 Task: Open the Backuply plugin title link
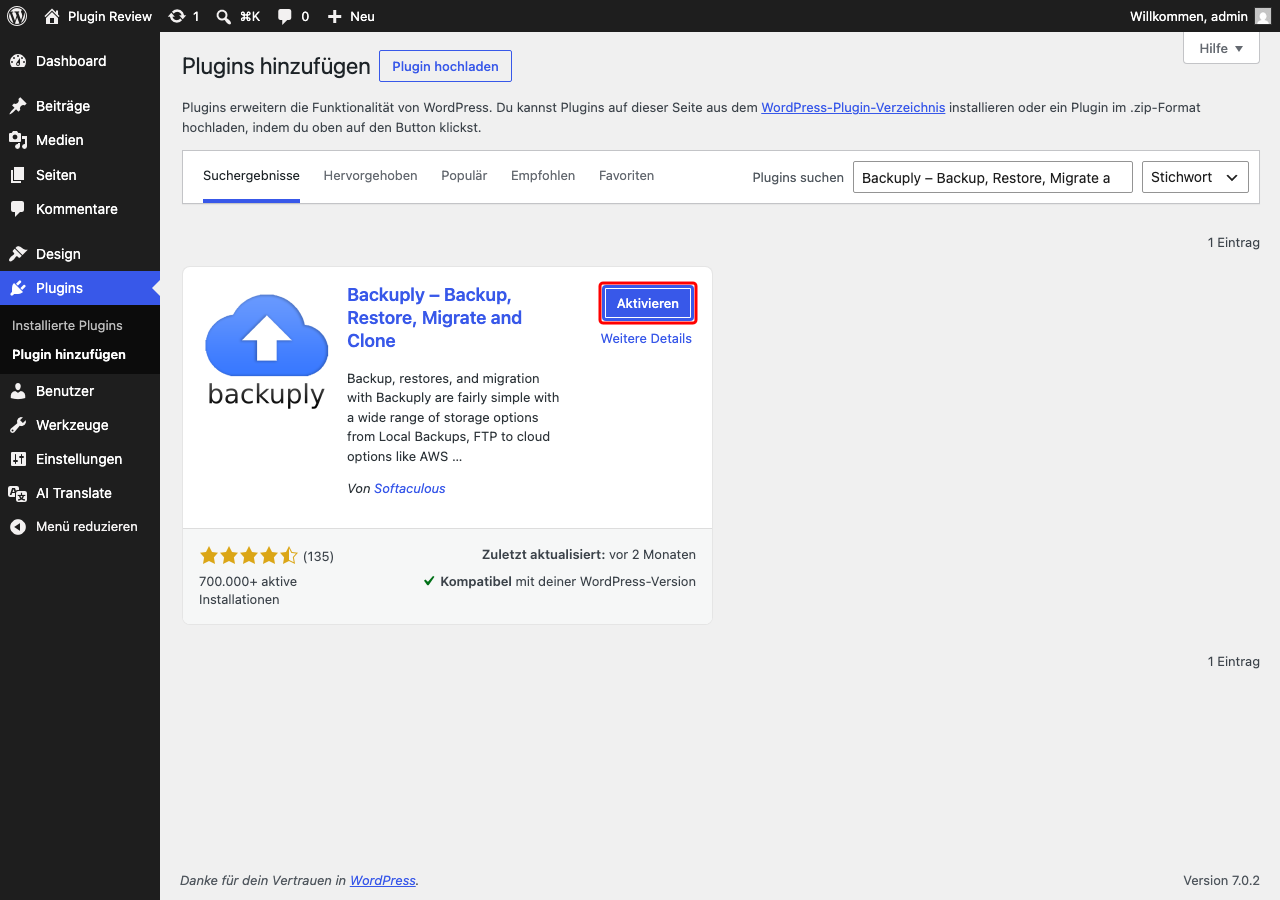click(435, 318)
